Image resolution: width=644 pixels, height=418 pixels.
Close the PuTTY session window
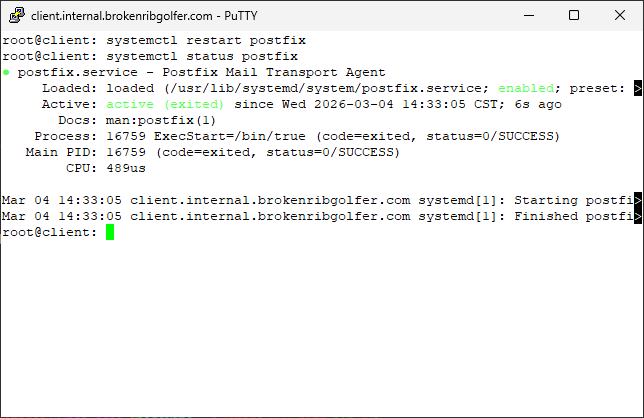(x=619, y=16)
